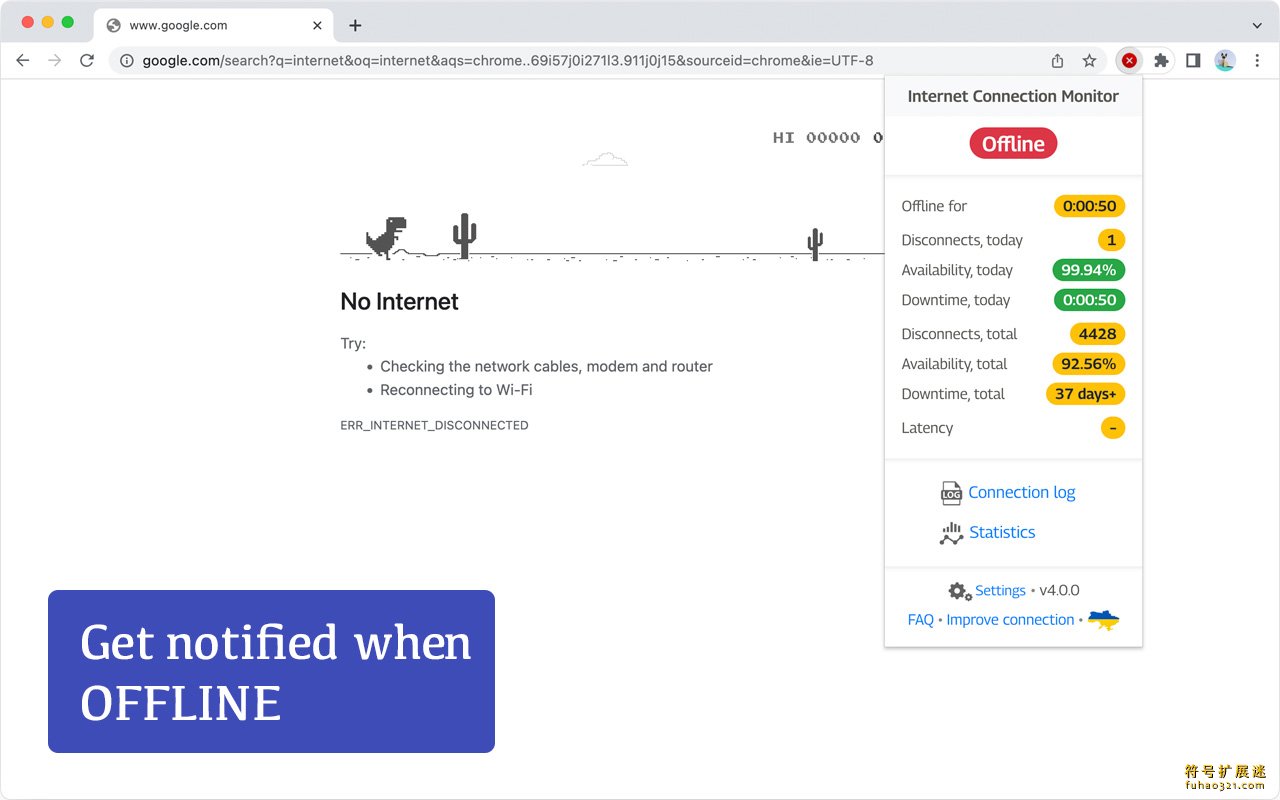Click the Connection log icon
This screenshot has width=1280, height=800.
(x=951, y=493)
